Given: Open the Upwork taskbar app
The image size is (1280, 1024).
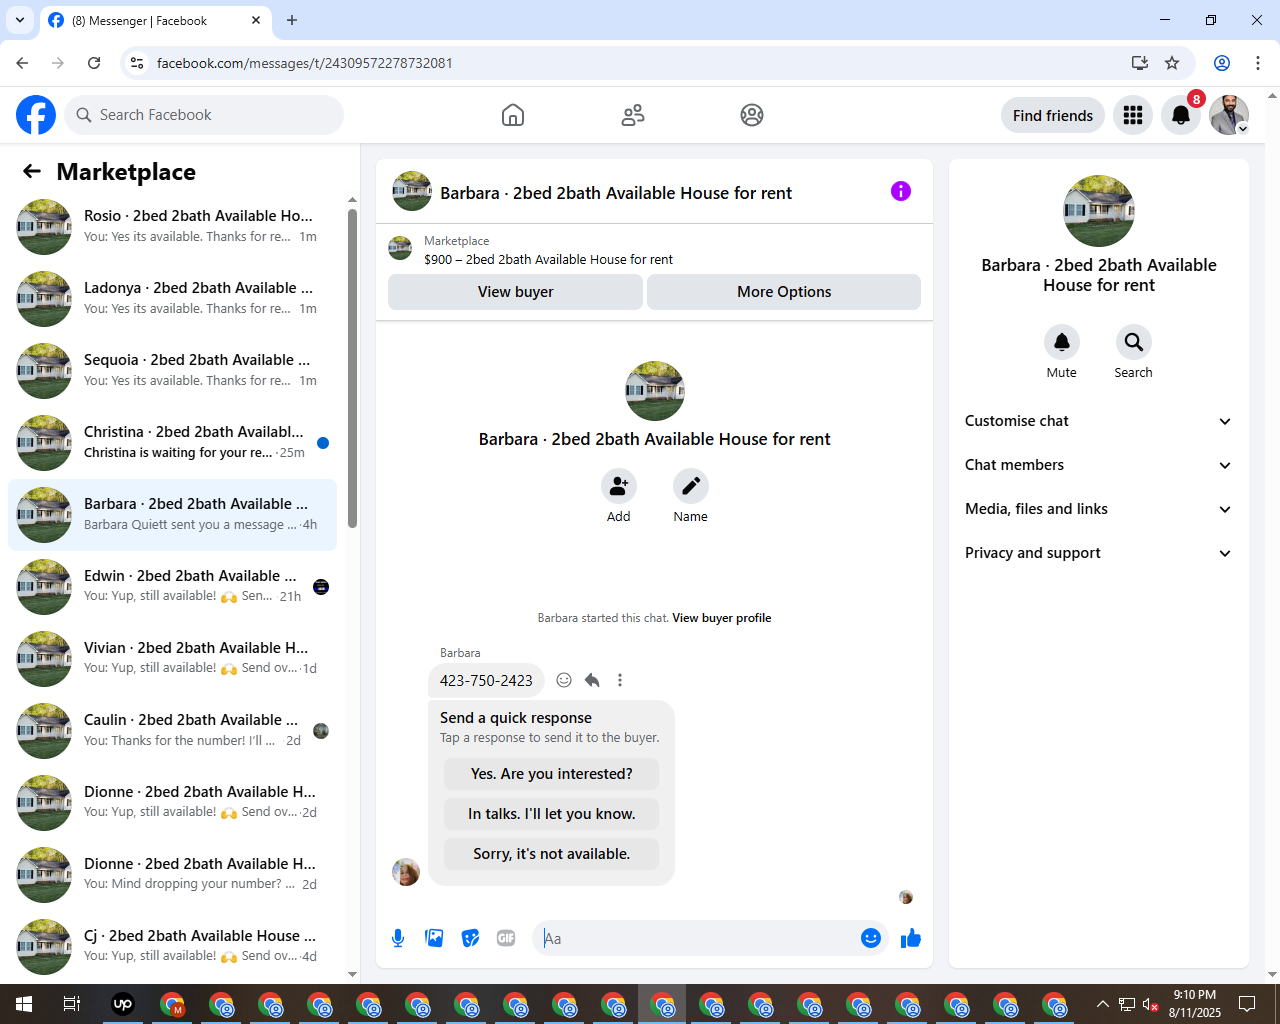Looking at the screenshot, I should coord(123,1004).
